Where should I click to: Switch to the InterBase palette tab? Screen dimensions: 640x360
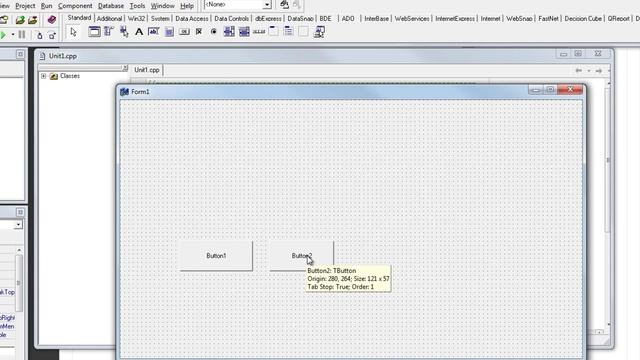point(376,19)
